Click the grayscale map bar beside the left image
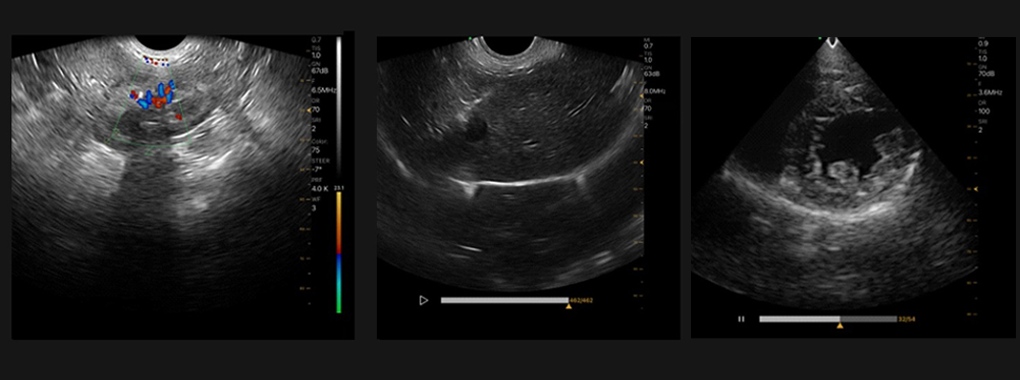This screenshot has width=1020, height=380. (338, 107)
